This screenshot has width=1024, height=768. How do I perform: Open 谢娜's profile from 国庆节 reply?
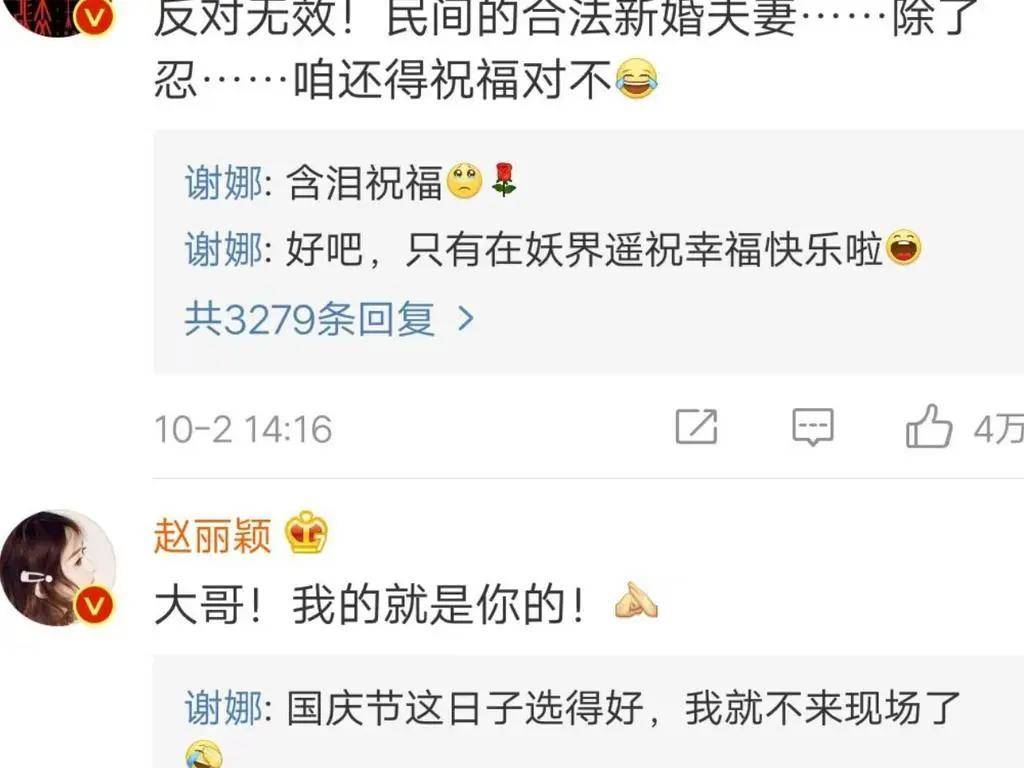click(x=223, y=708)
